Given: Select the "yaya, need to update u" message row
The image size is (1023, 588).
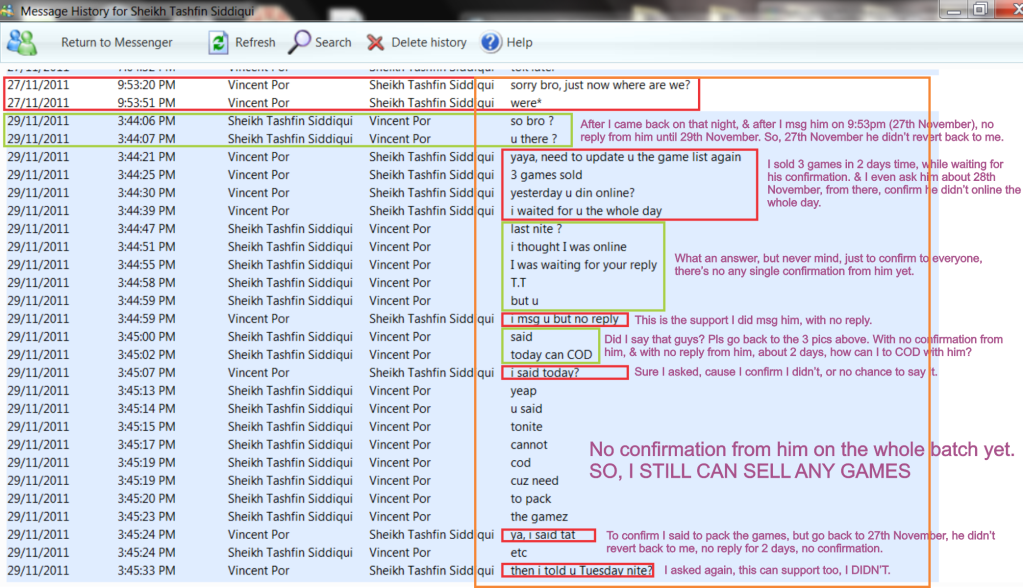Looking at the screenshot, I should 625,157.
